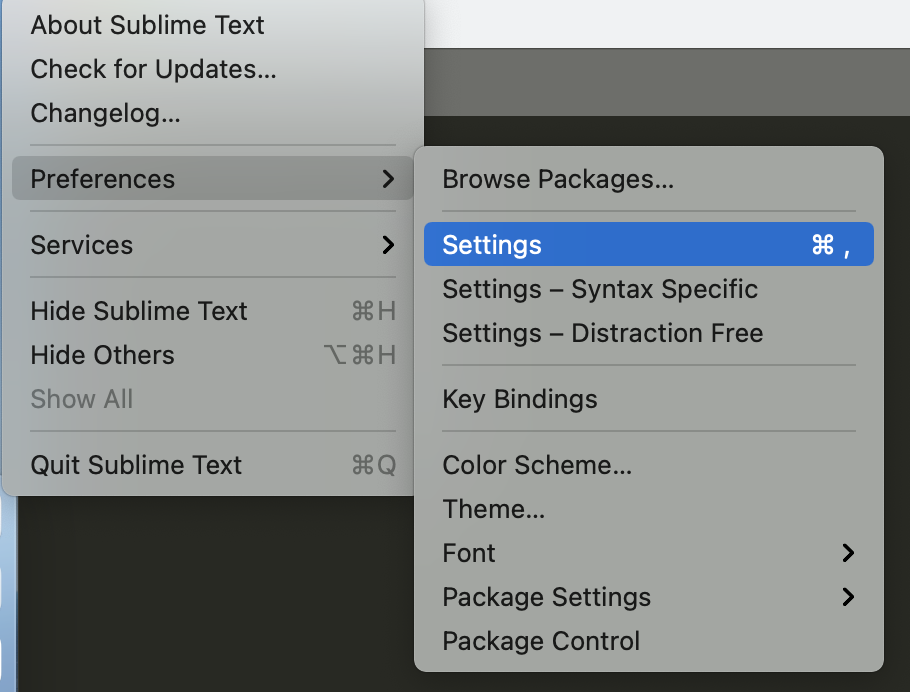This screenshot has width=910, height=692.
Task: Expand the Package Settings submenu chevron
Action: [847, 597]
